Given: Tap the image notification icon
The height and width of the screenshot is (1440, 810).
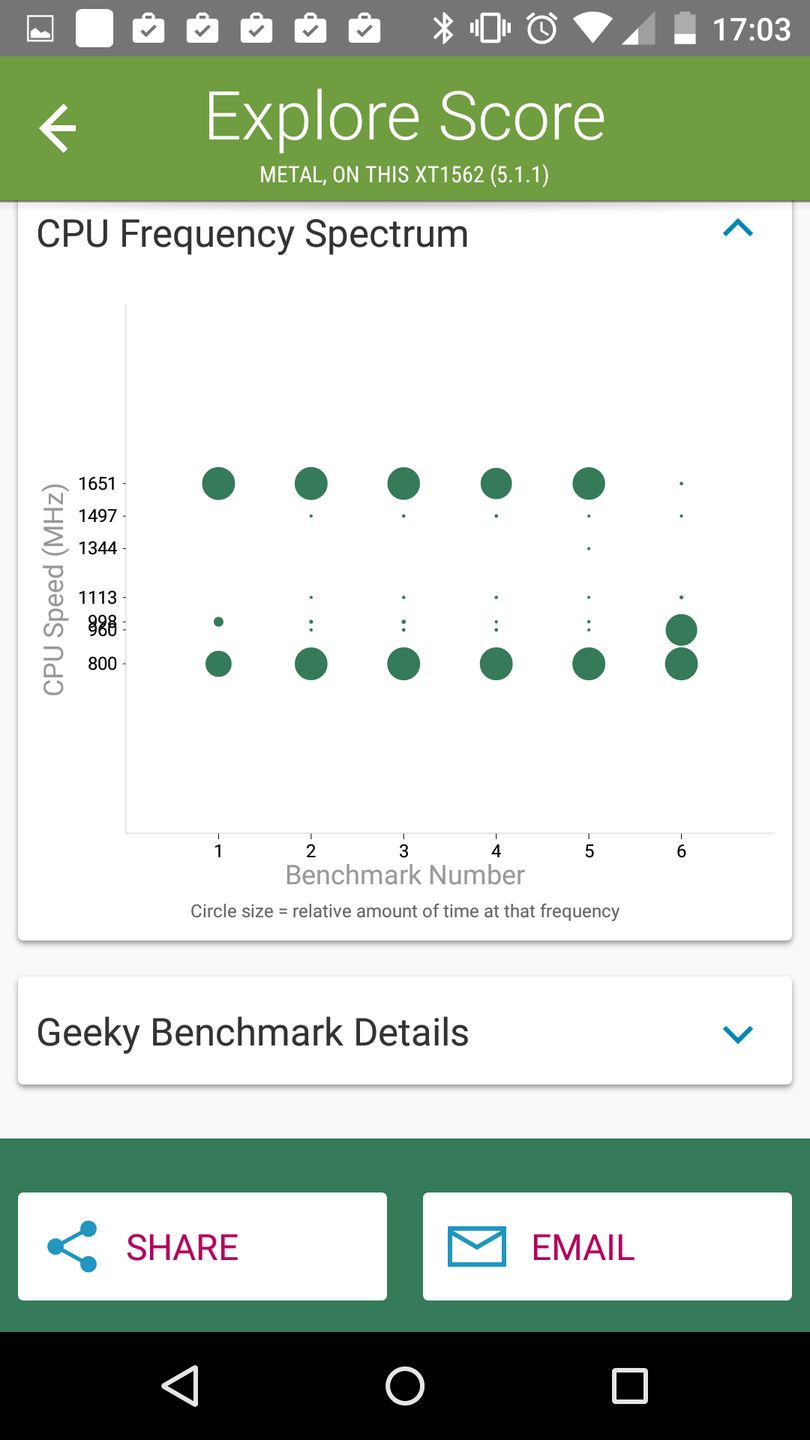Looking at the screenshot, I should pyautogui.click(x=40, y=28).
